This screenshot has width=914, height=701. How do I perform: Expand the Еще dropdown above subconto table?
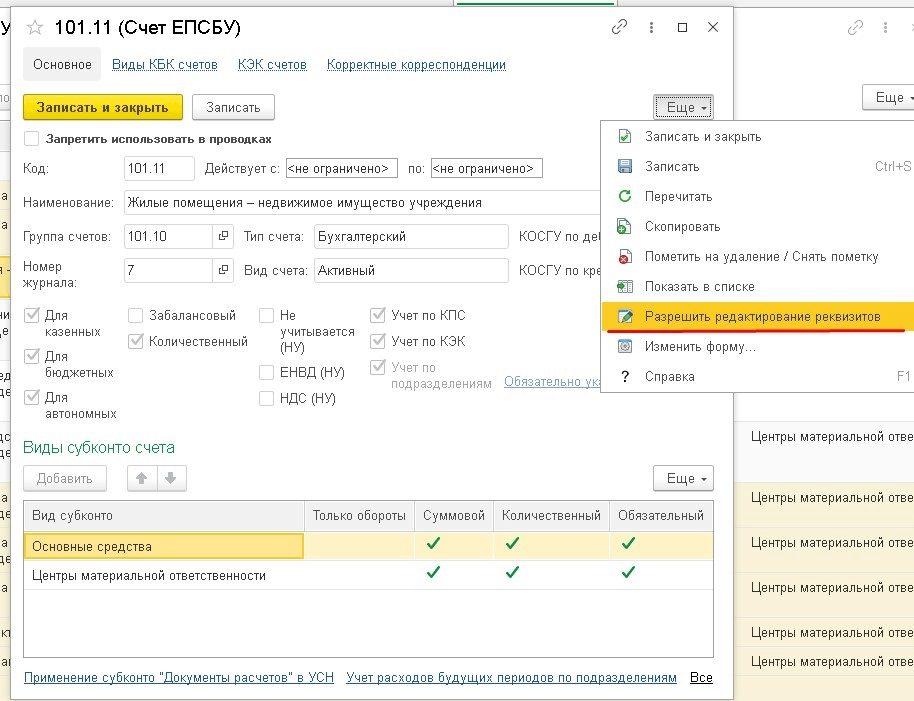[x=683, y=478]
